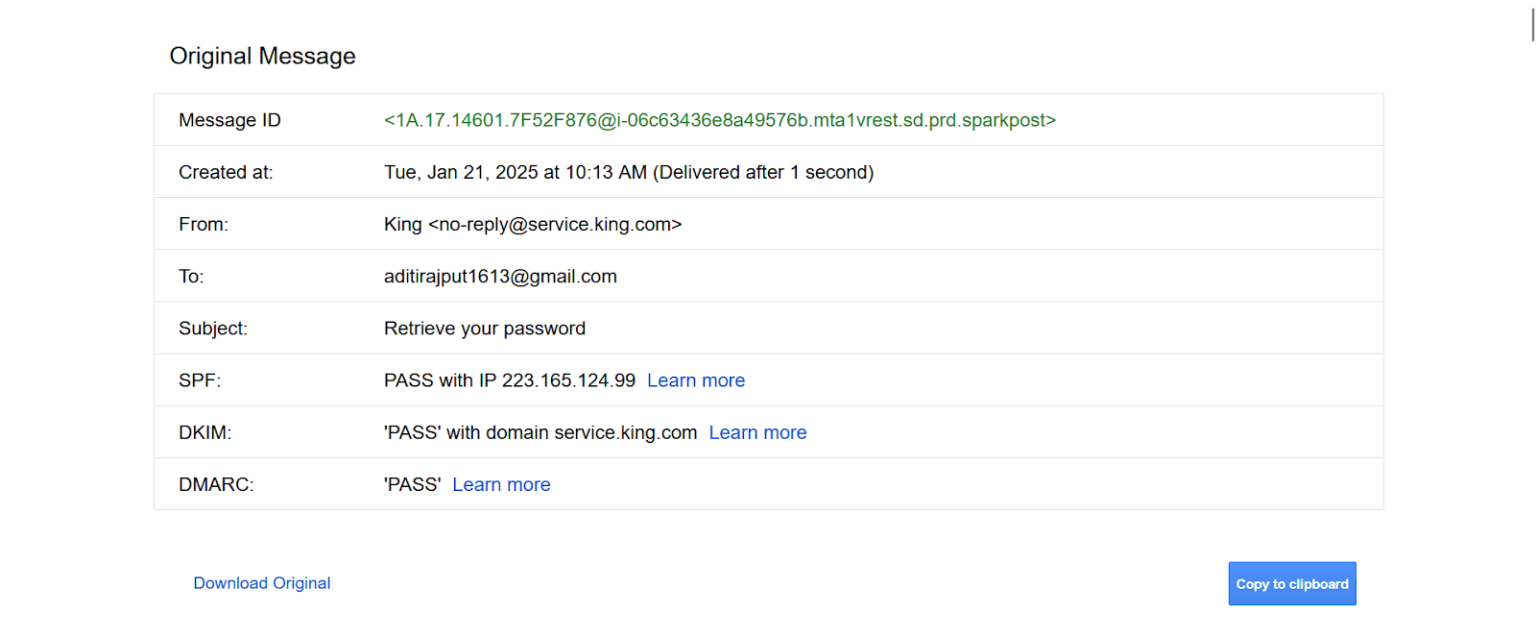Open the 'Download Original' link
This screenshot has width=1536, height=636.
[x=261, y=583]
